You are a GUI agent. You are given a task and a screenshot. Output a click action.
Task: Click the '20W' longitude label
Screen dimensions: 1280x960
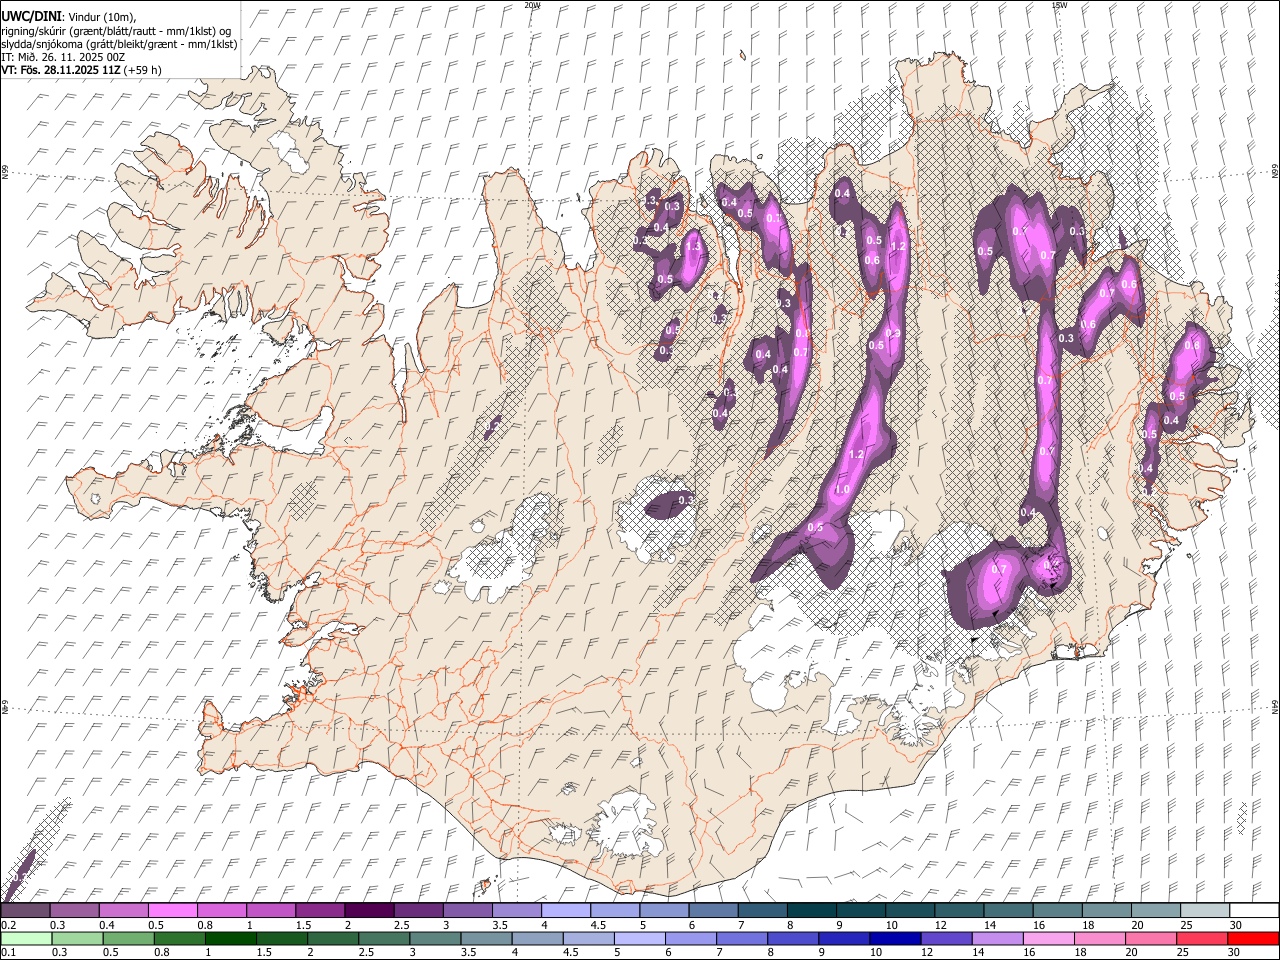pos(532,5)
